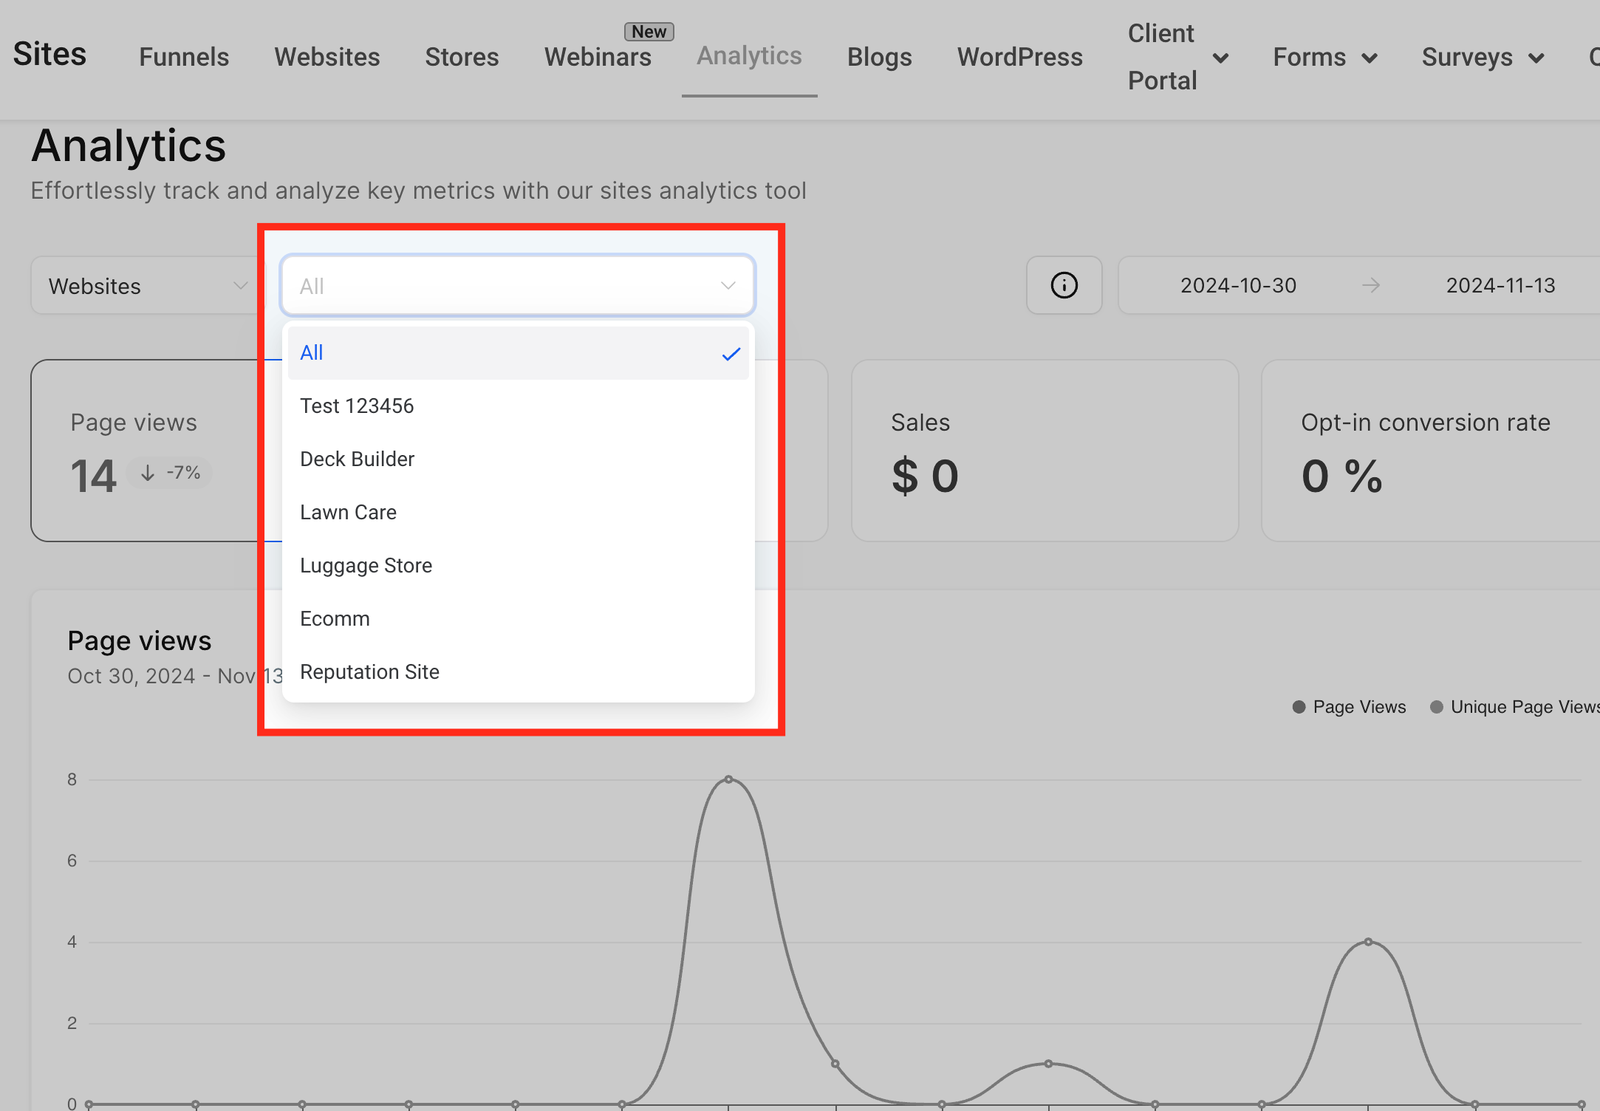Viewport: 1600px width, 1111px height.
Task: Choose Luggage Store option
Action: [366, 566]
